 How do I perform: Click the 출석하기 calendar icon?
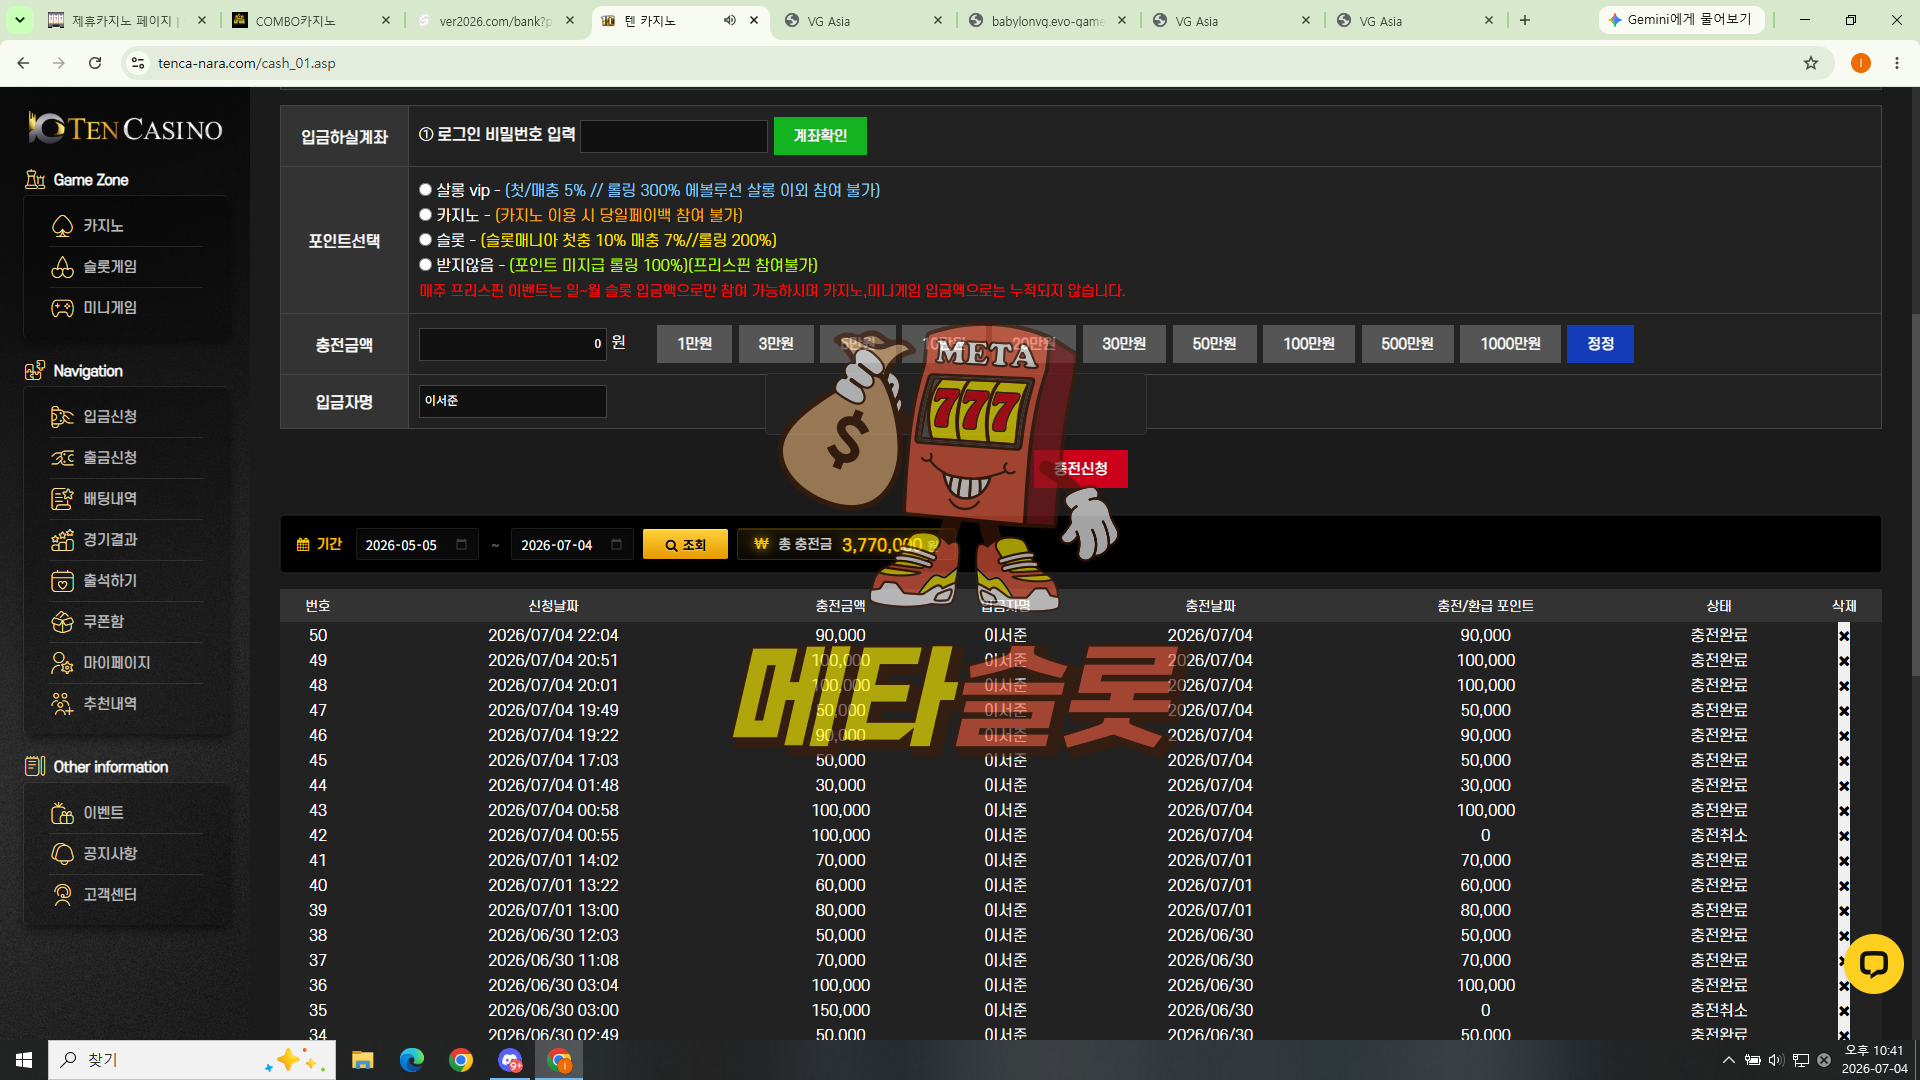62,581
